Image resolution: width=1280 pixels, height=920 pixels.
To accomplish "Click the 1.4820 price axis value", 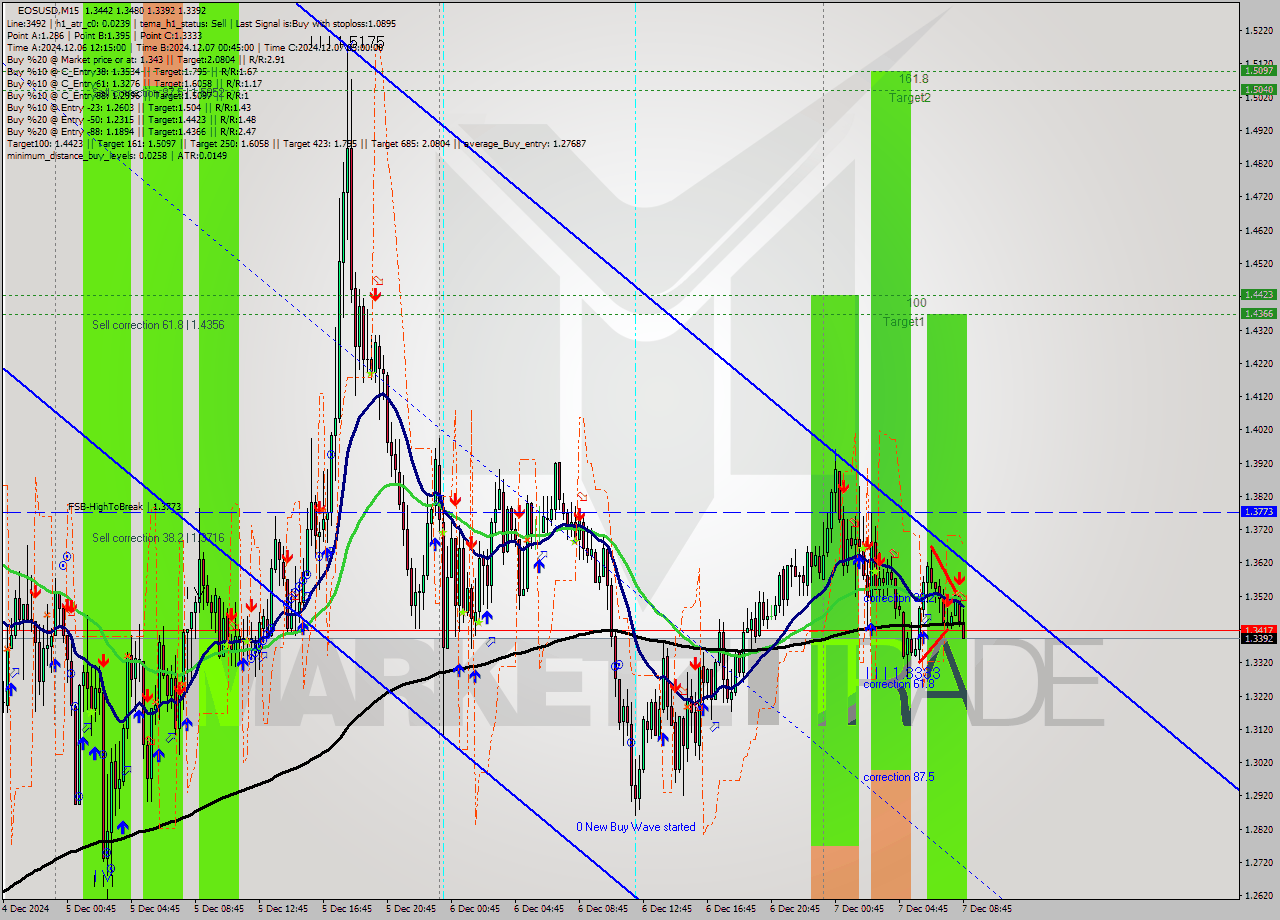I will [1258, 163].
